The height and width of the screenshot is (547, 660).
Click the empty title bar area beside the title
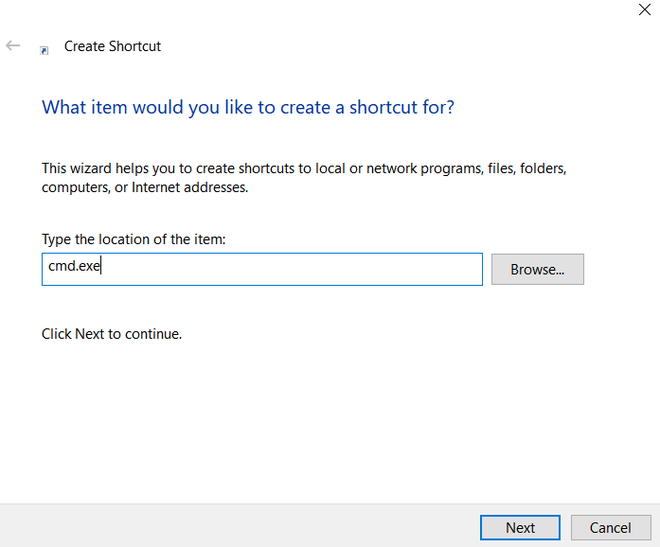[400, 46]
